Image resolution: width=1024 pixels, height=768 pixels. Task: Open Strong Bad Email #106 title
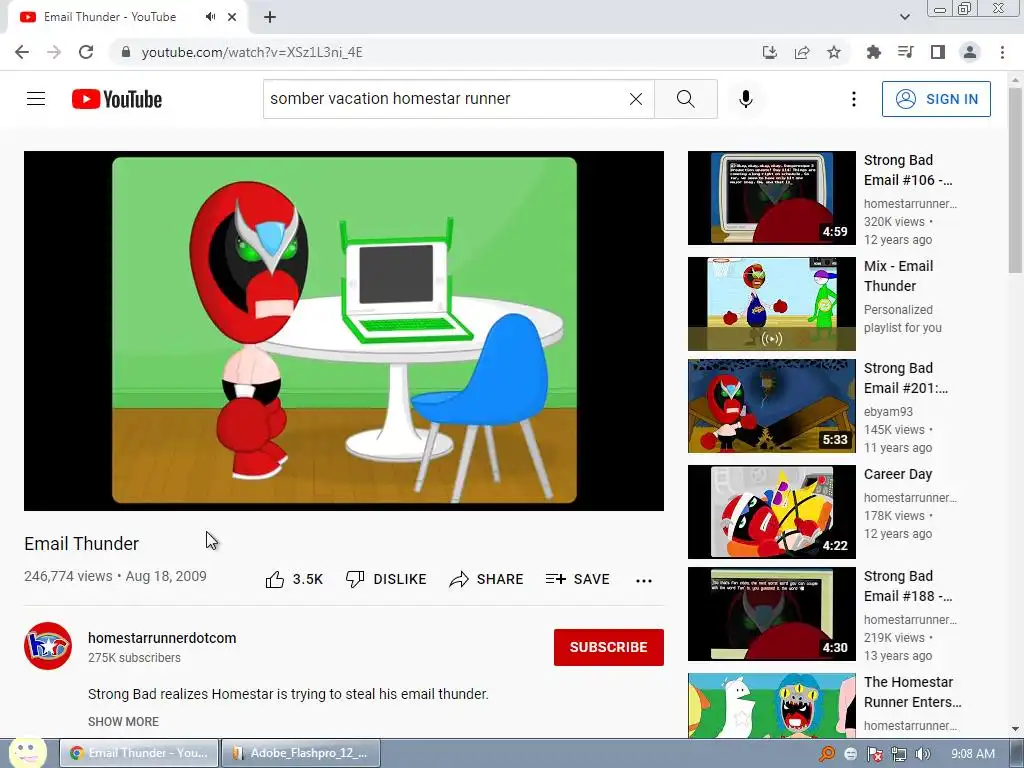click(x=908, y=170)
